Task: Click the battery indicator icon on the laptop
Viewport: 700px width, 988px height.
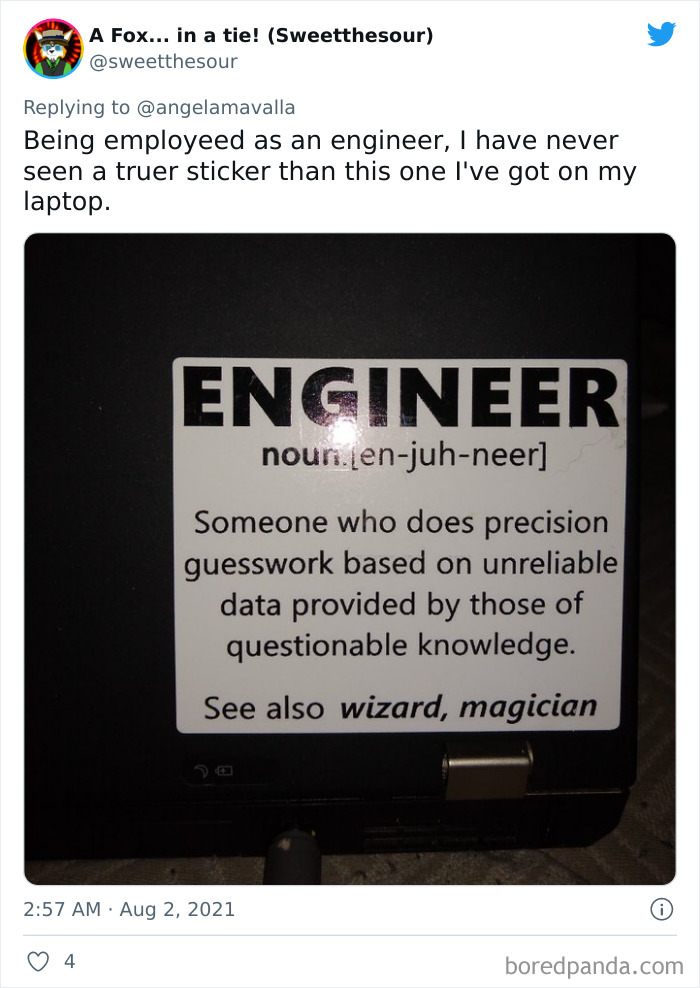Action: (225, 770)
